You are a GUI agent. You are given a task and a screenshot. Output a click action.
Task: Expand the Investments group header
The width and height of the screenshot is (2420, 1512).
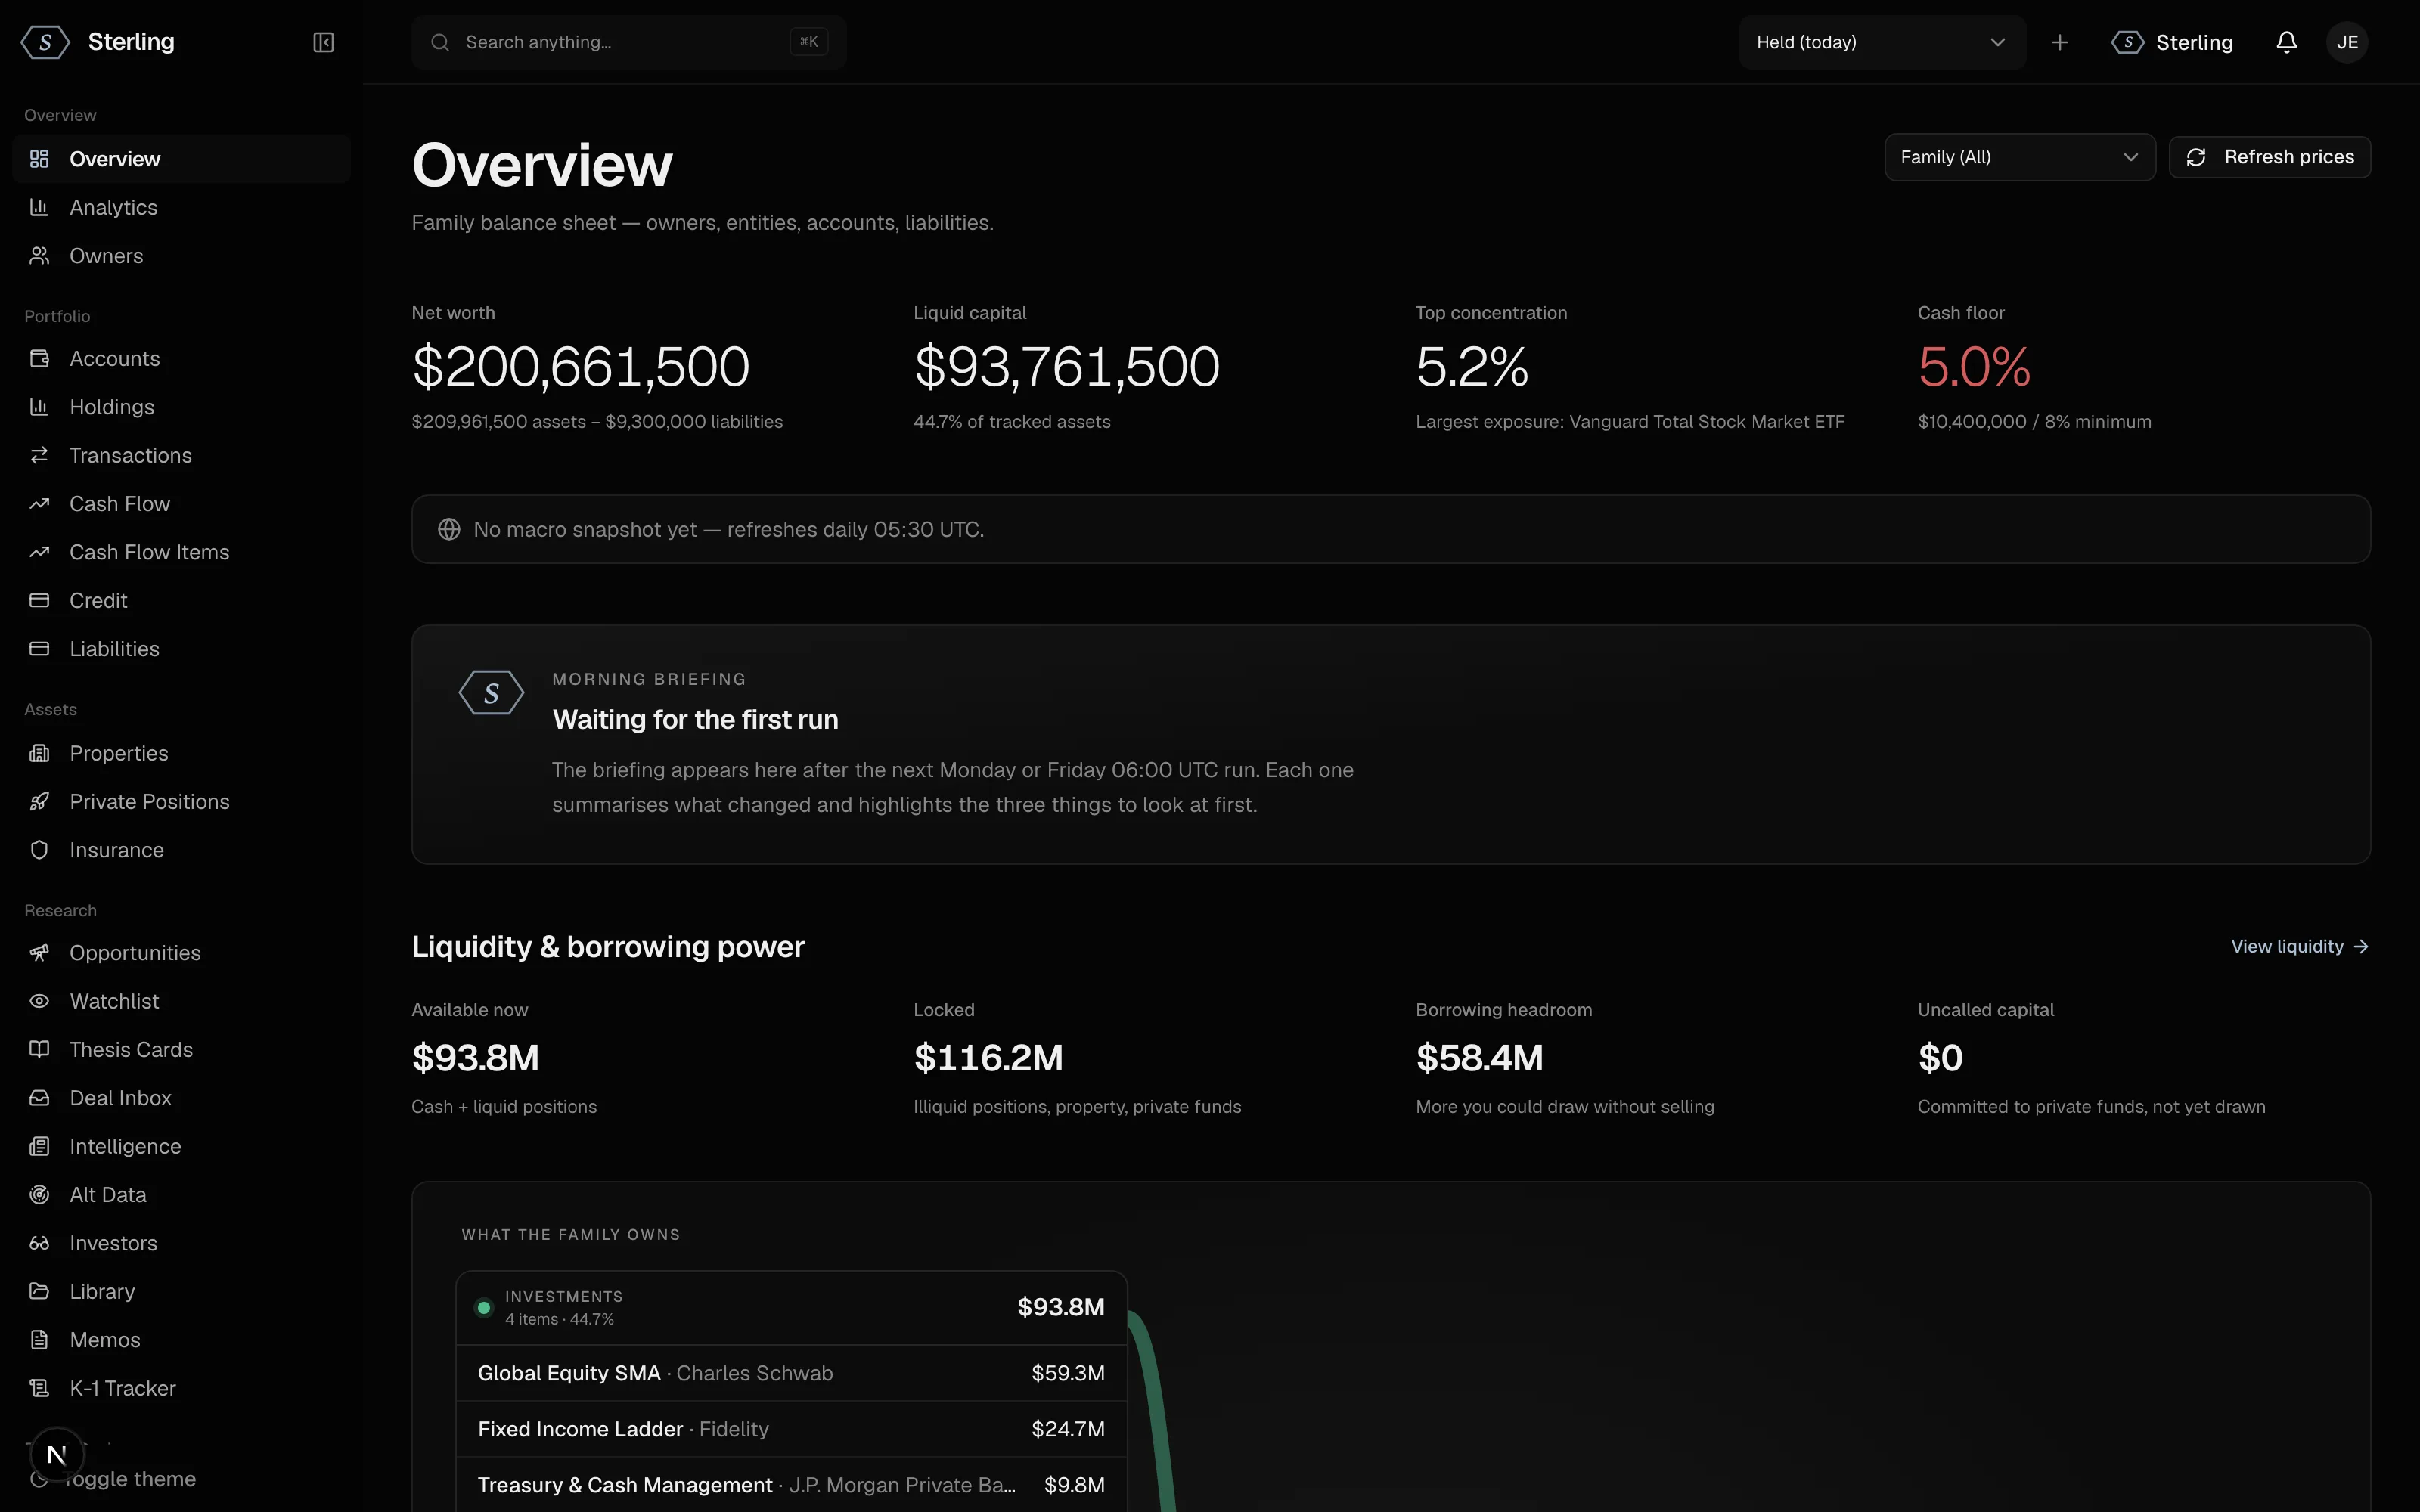[x=791, y=1308]
